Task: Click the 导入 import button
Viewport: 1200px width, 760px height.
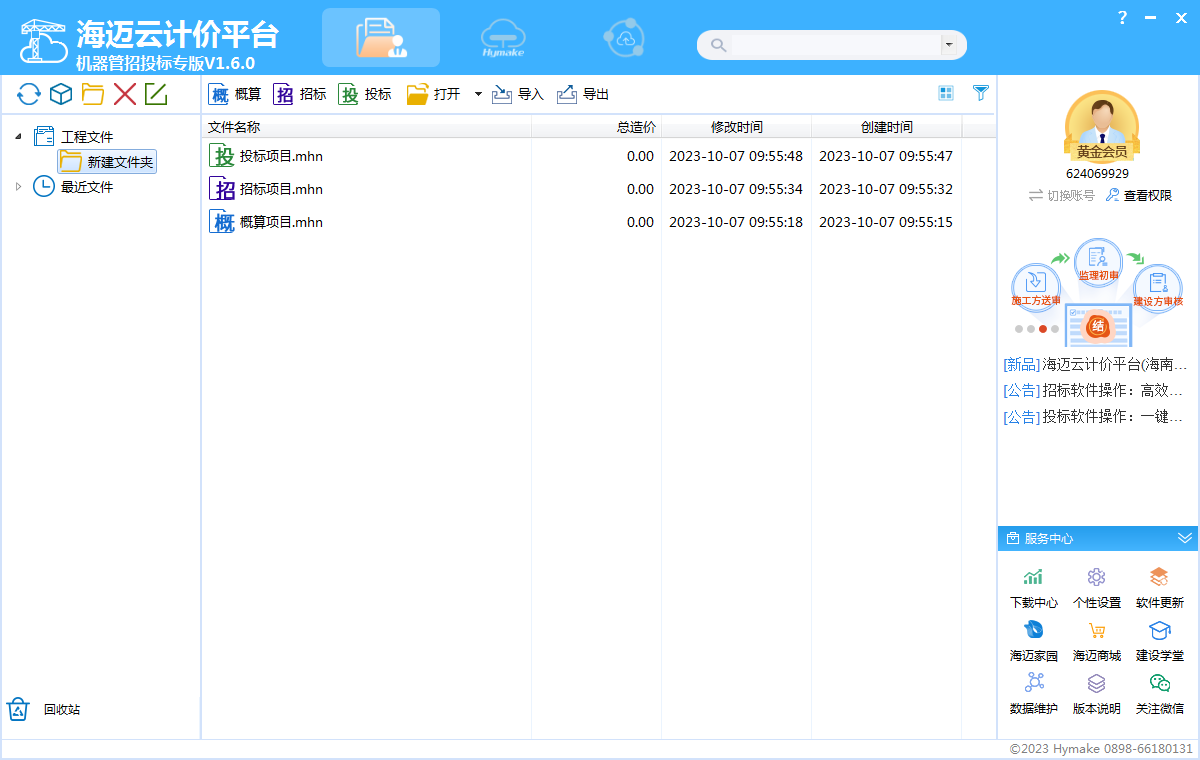Action: click(x=518, y=94)
